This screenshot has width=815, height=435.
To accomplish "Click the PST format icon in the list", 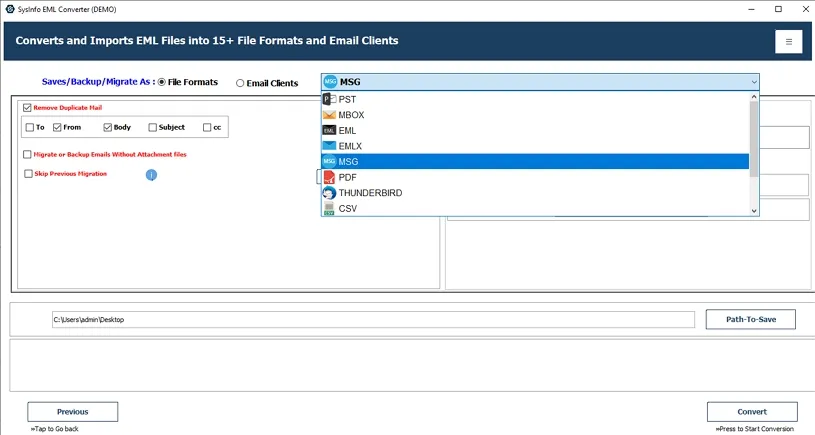I will coord(330,99).
